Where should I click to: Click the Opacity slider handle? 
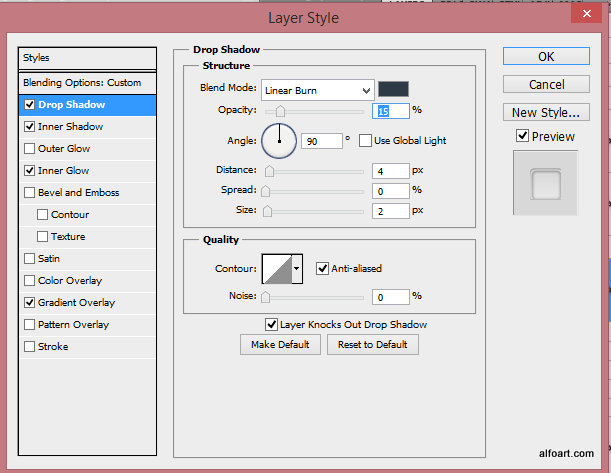[280, 110]
